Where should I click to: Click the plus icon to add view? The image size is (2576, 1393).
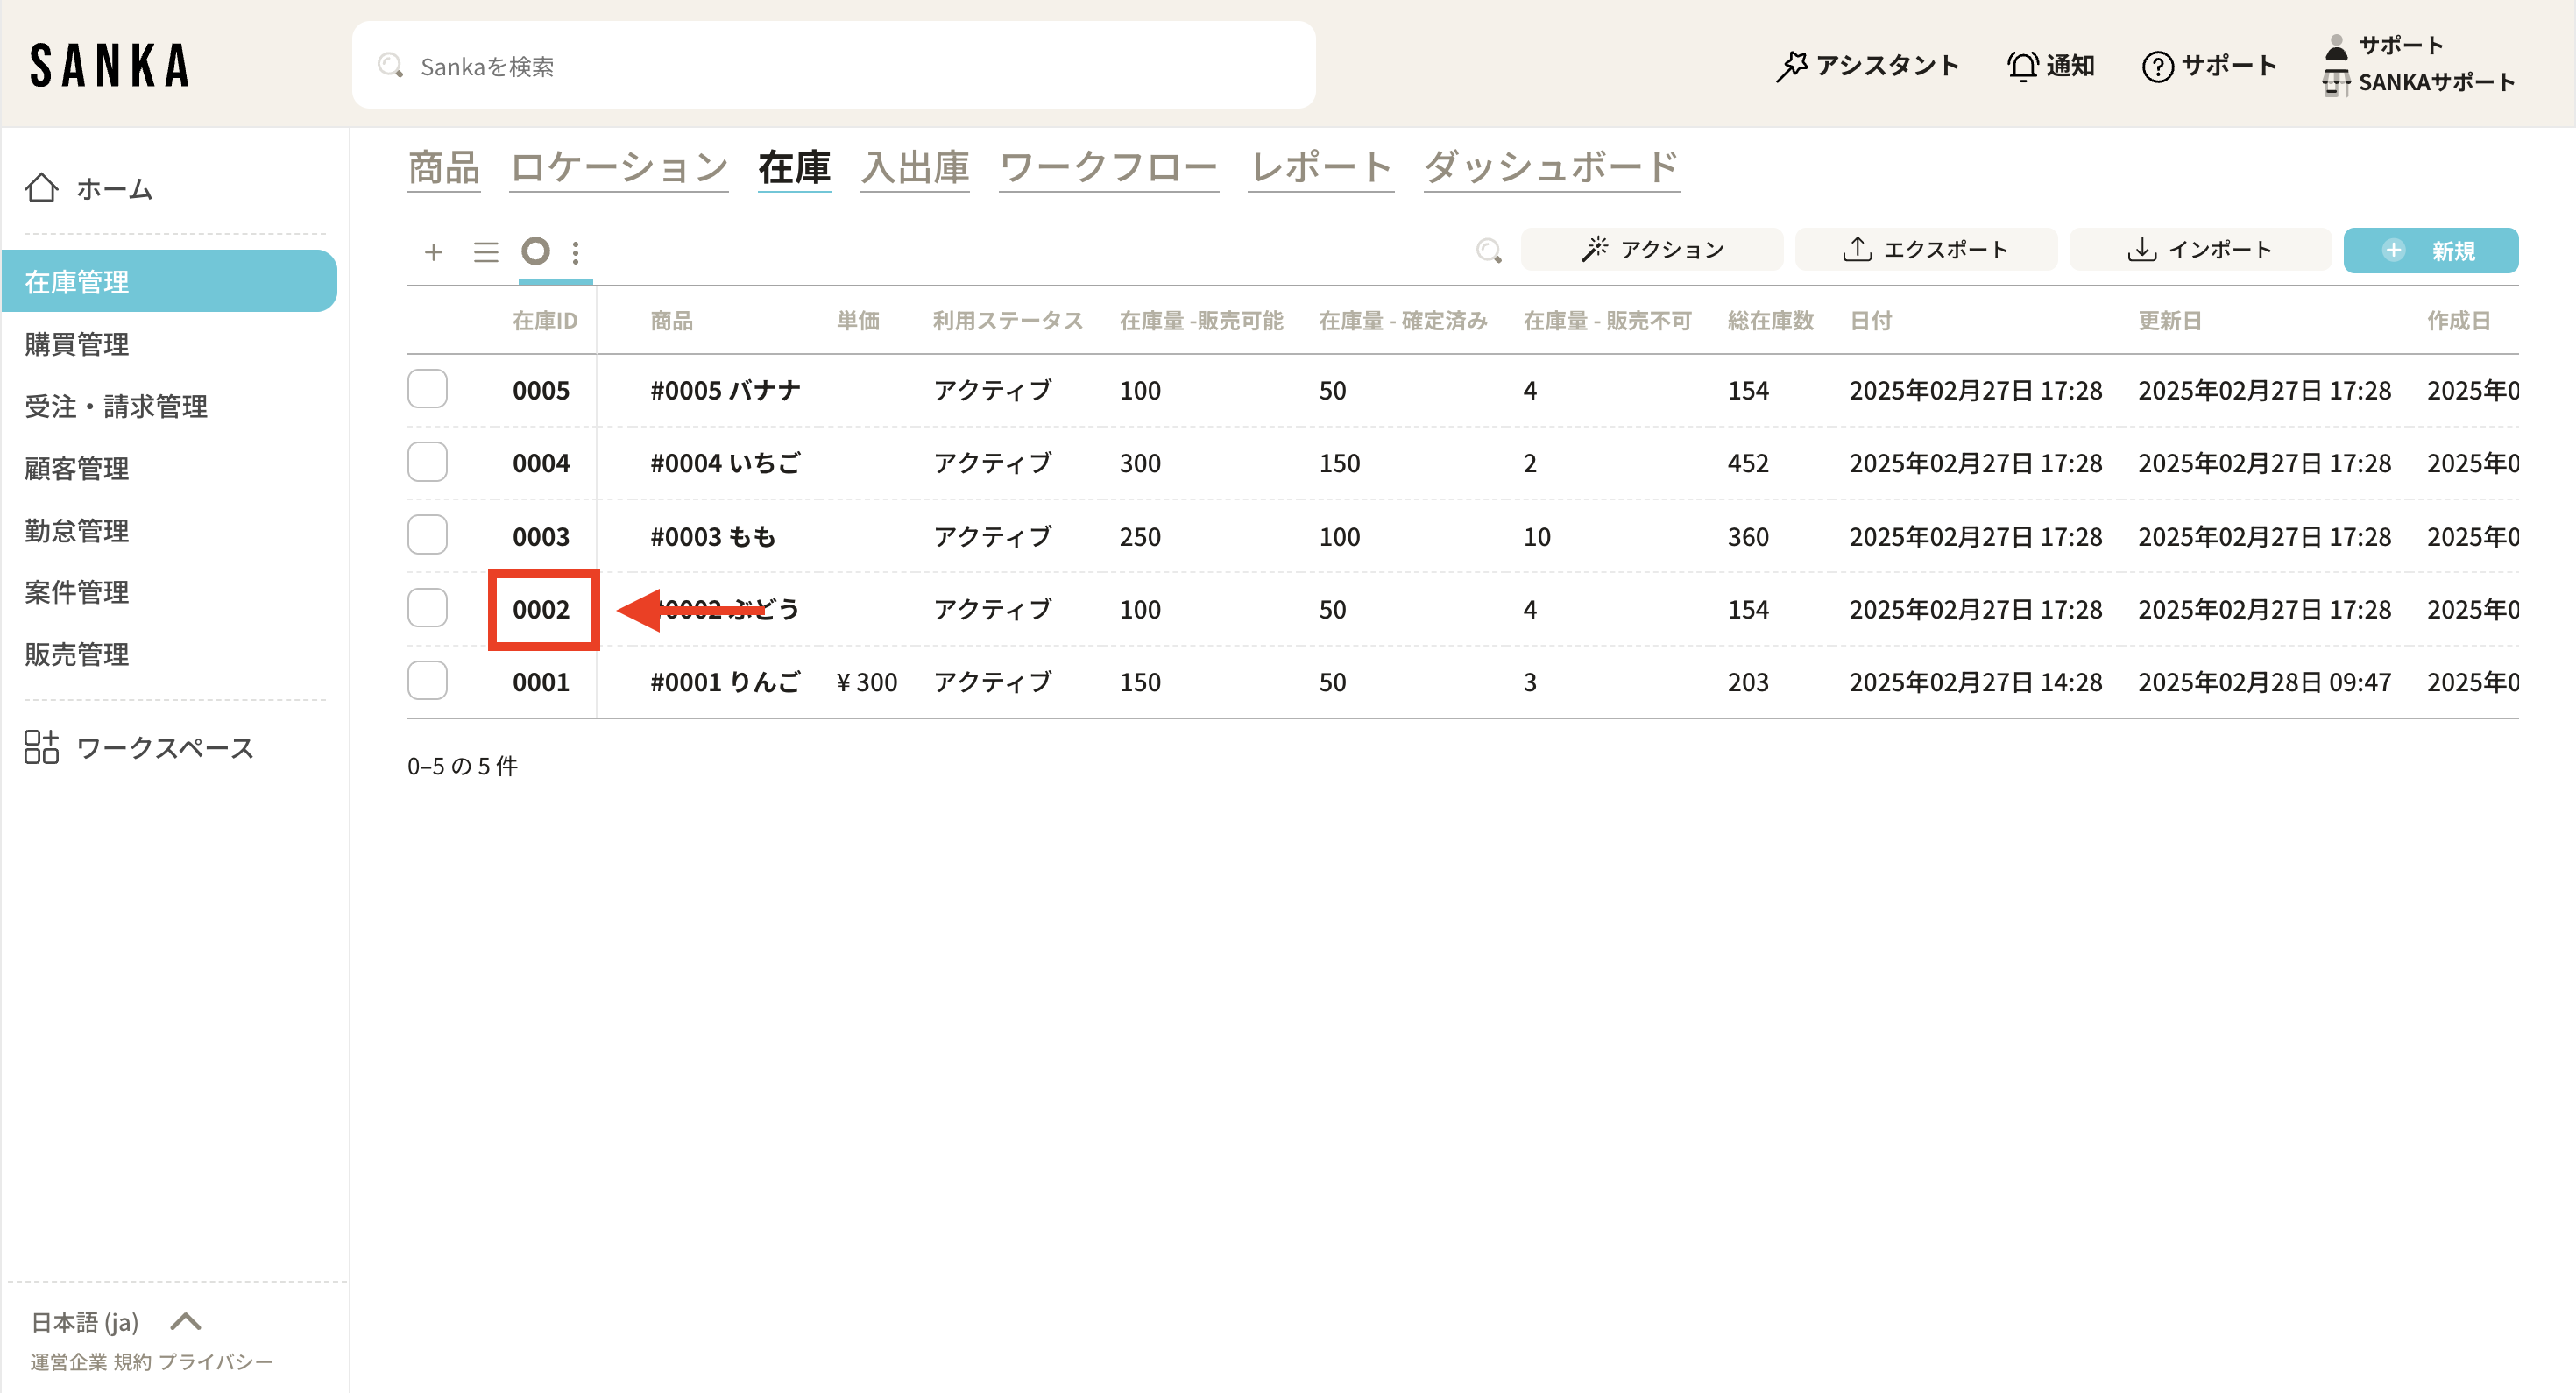(x=433, y=251)
